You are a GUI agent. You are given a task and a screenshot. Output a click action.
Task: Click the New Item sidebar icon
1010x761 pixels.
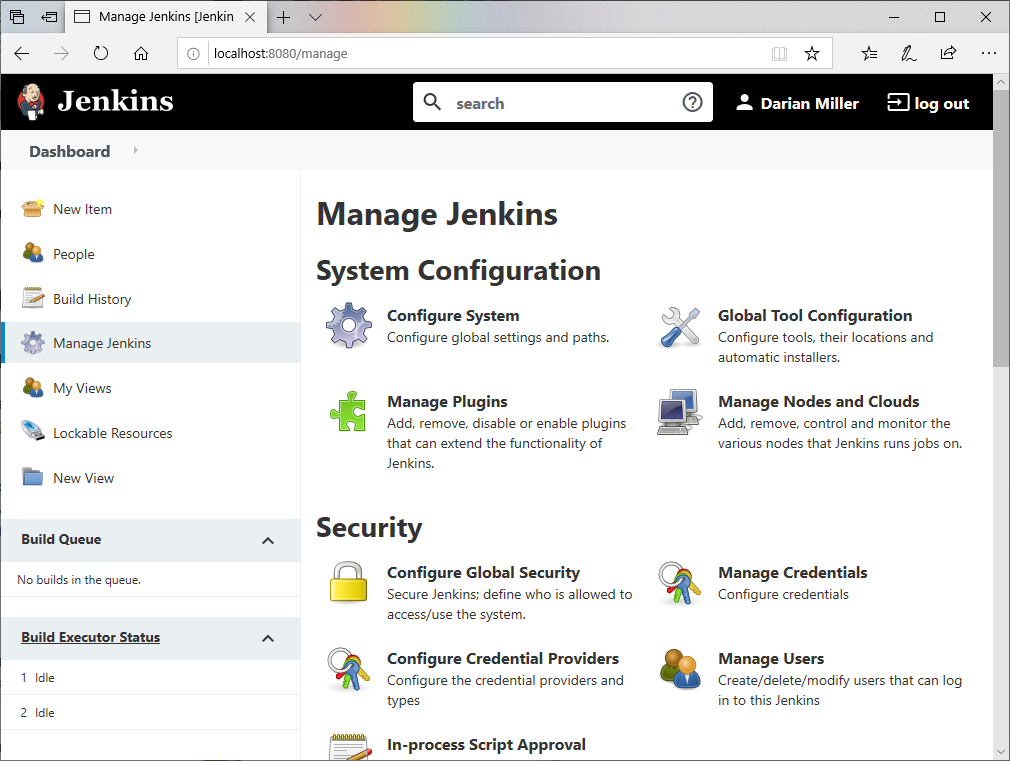coord(31,208)
